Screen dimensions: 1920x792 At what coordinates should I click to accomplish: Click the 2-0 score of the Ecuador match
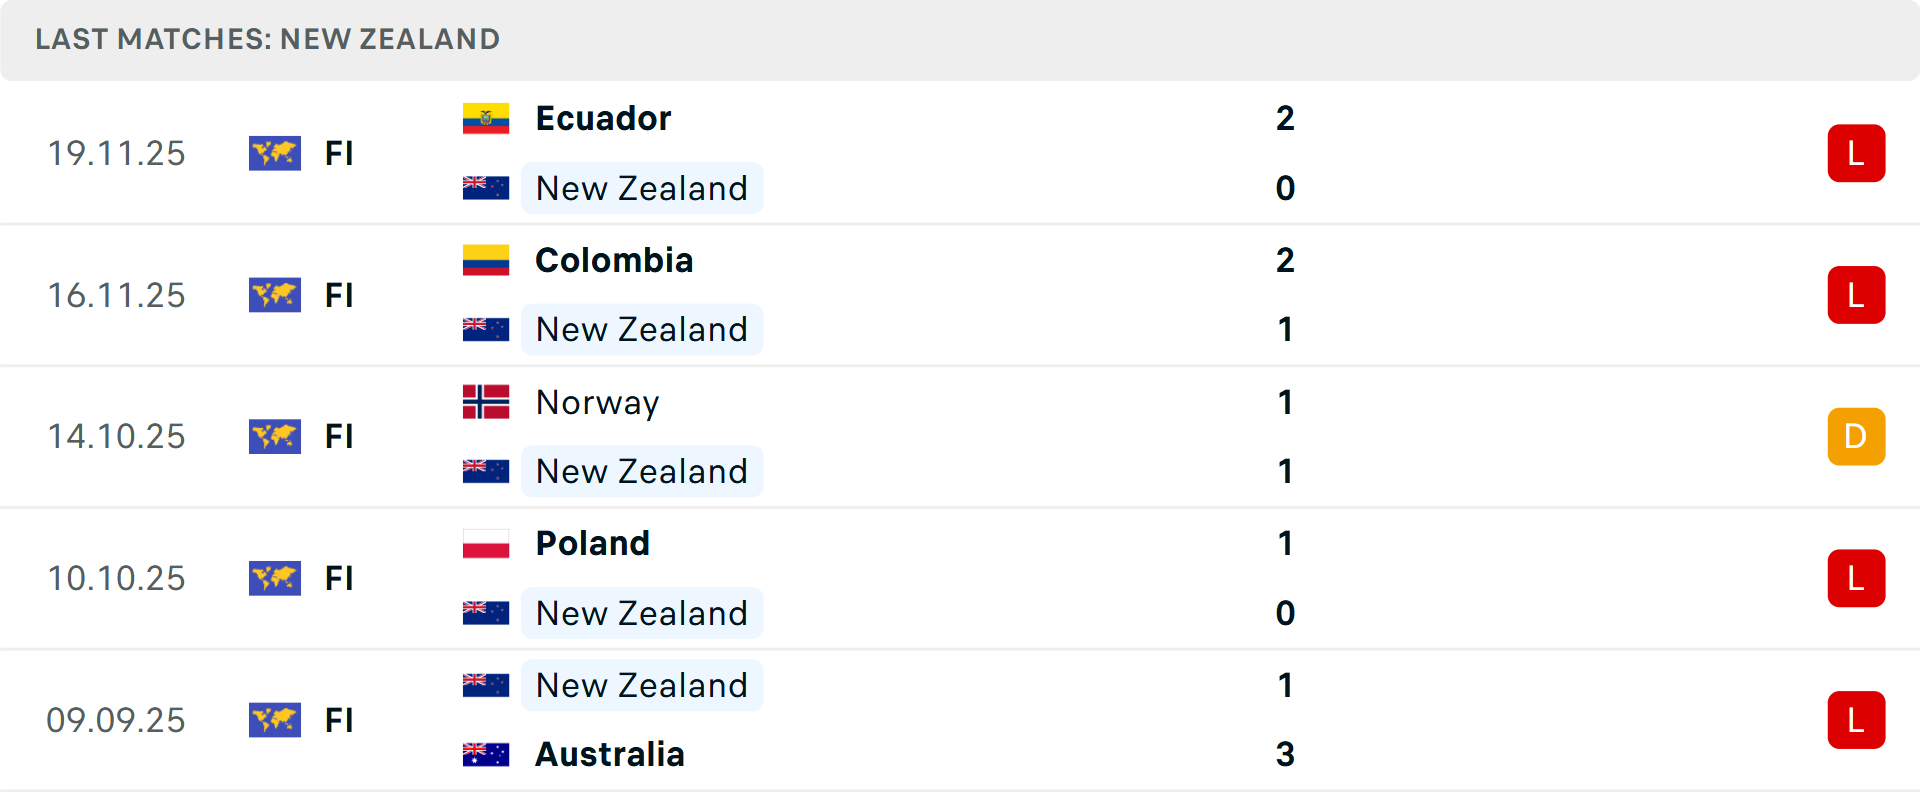(x=1285, y=153)
